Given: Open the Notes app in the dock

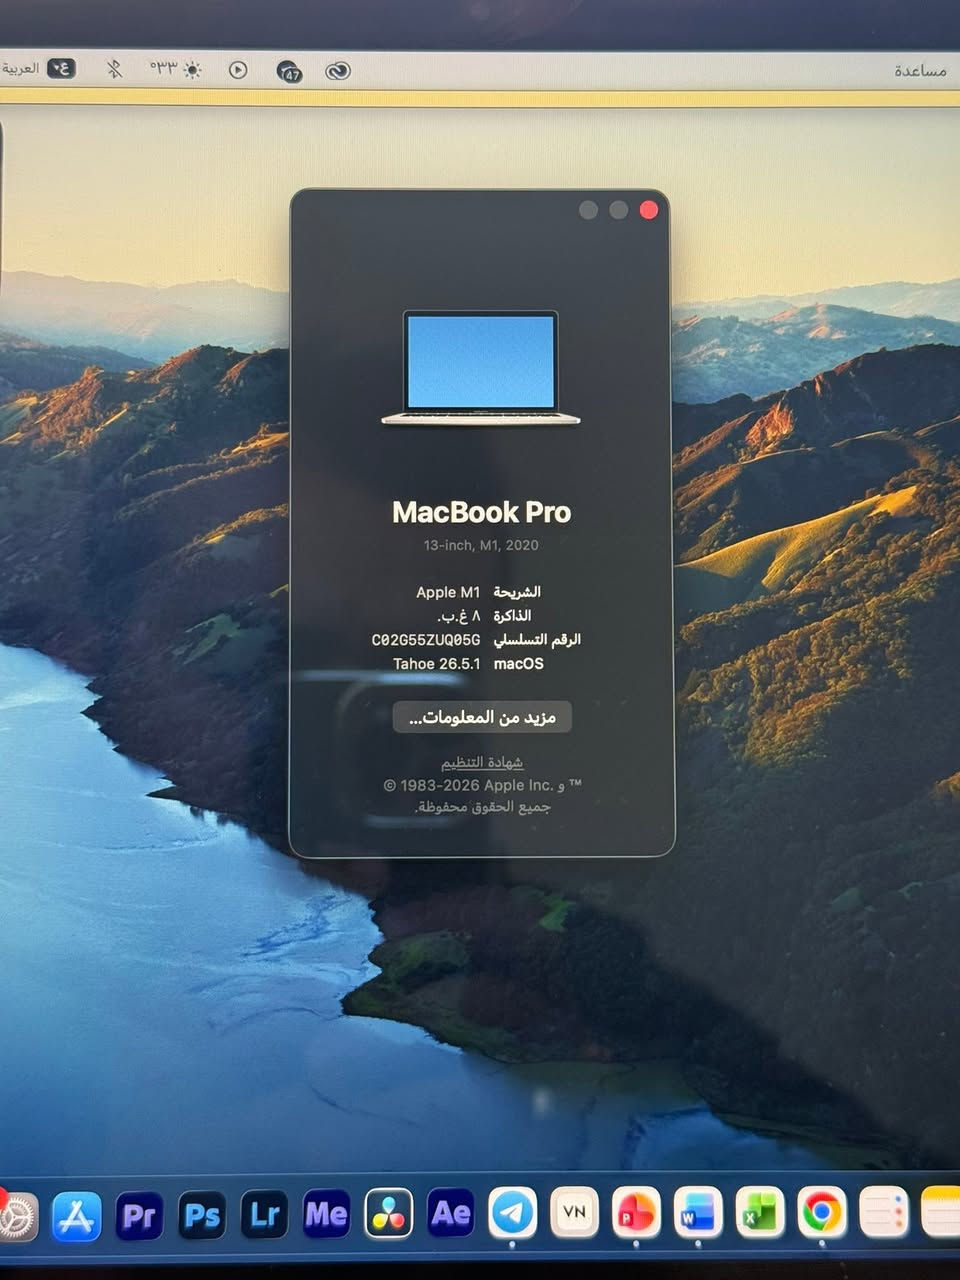Looking at the screenshot, I should pos(941,1213).
